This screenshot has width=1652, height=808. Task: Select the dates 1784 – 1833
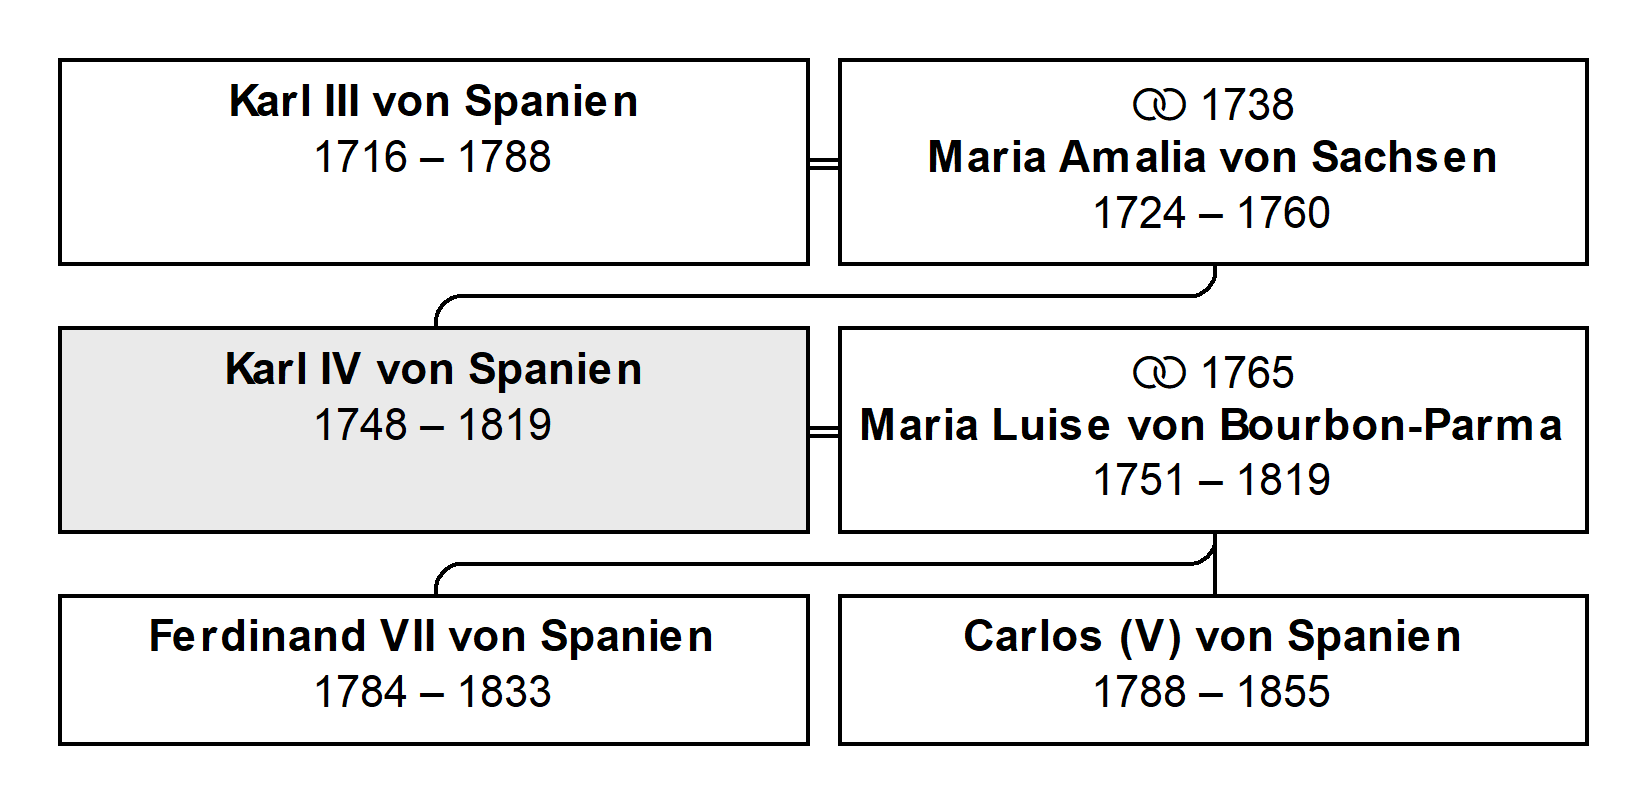[x=432, y=692]
